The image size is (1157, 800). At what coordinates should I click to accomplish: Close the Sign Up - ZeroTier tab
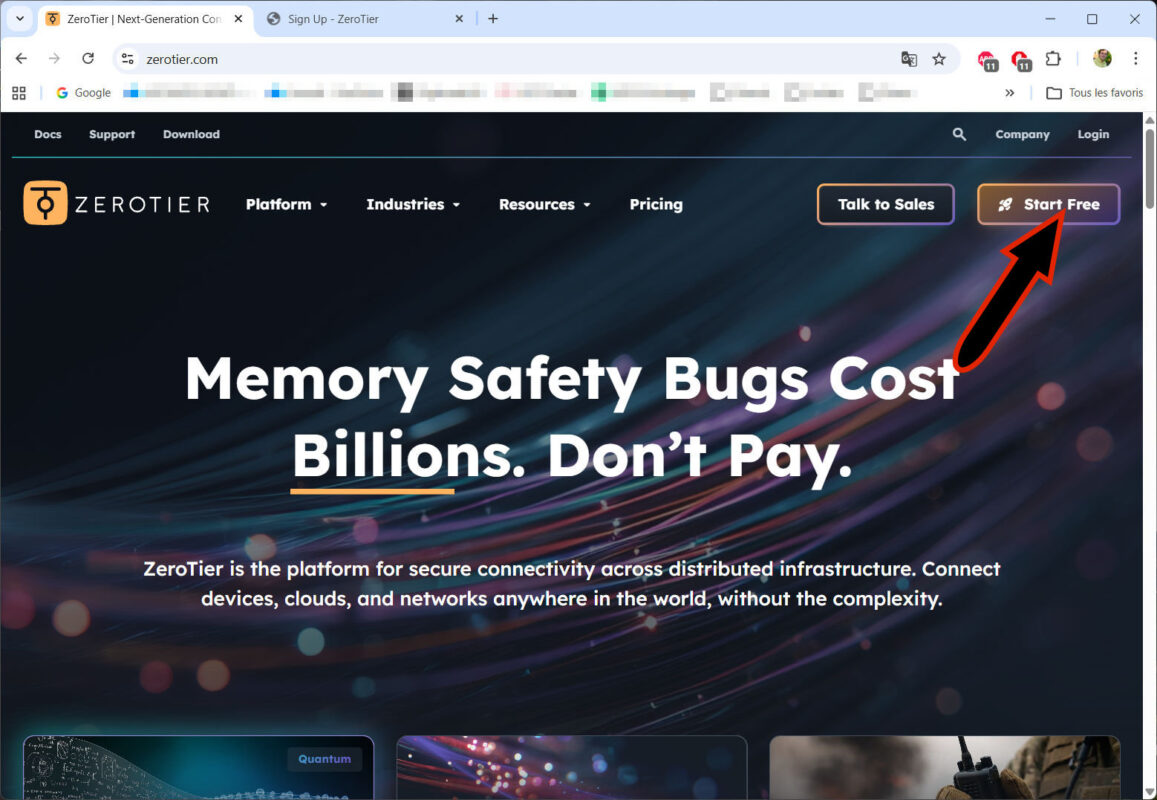459,18
